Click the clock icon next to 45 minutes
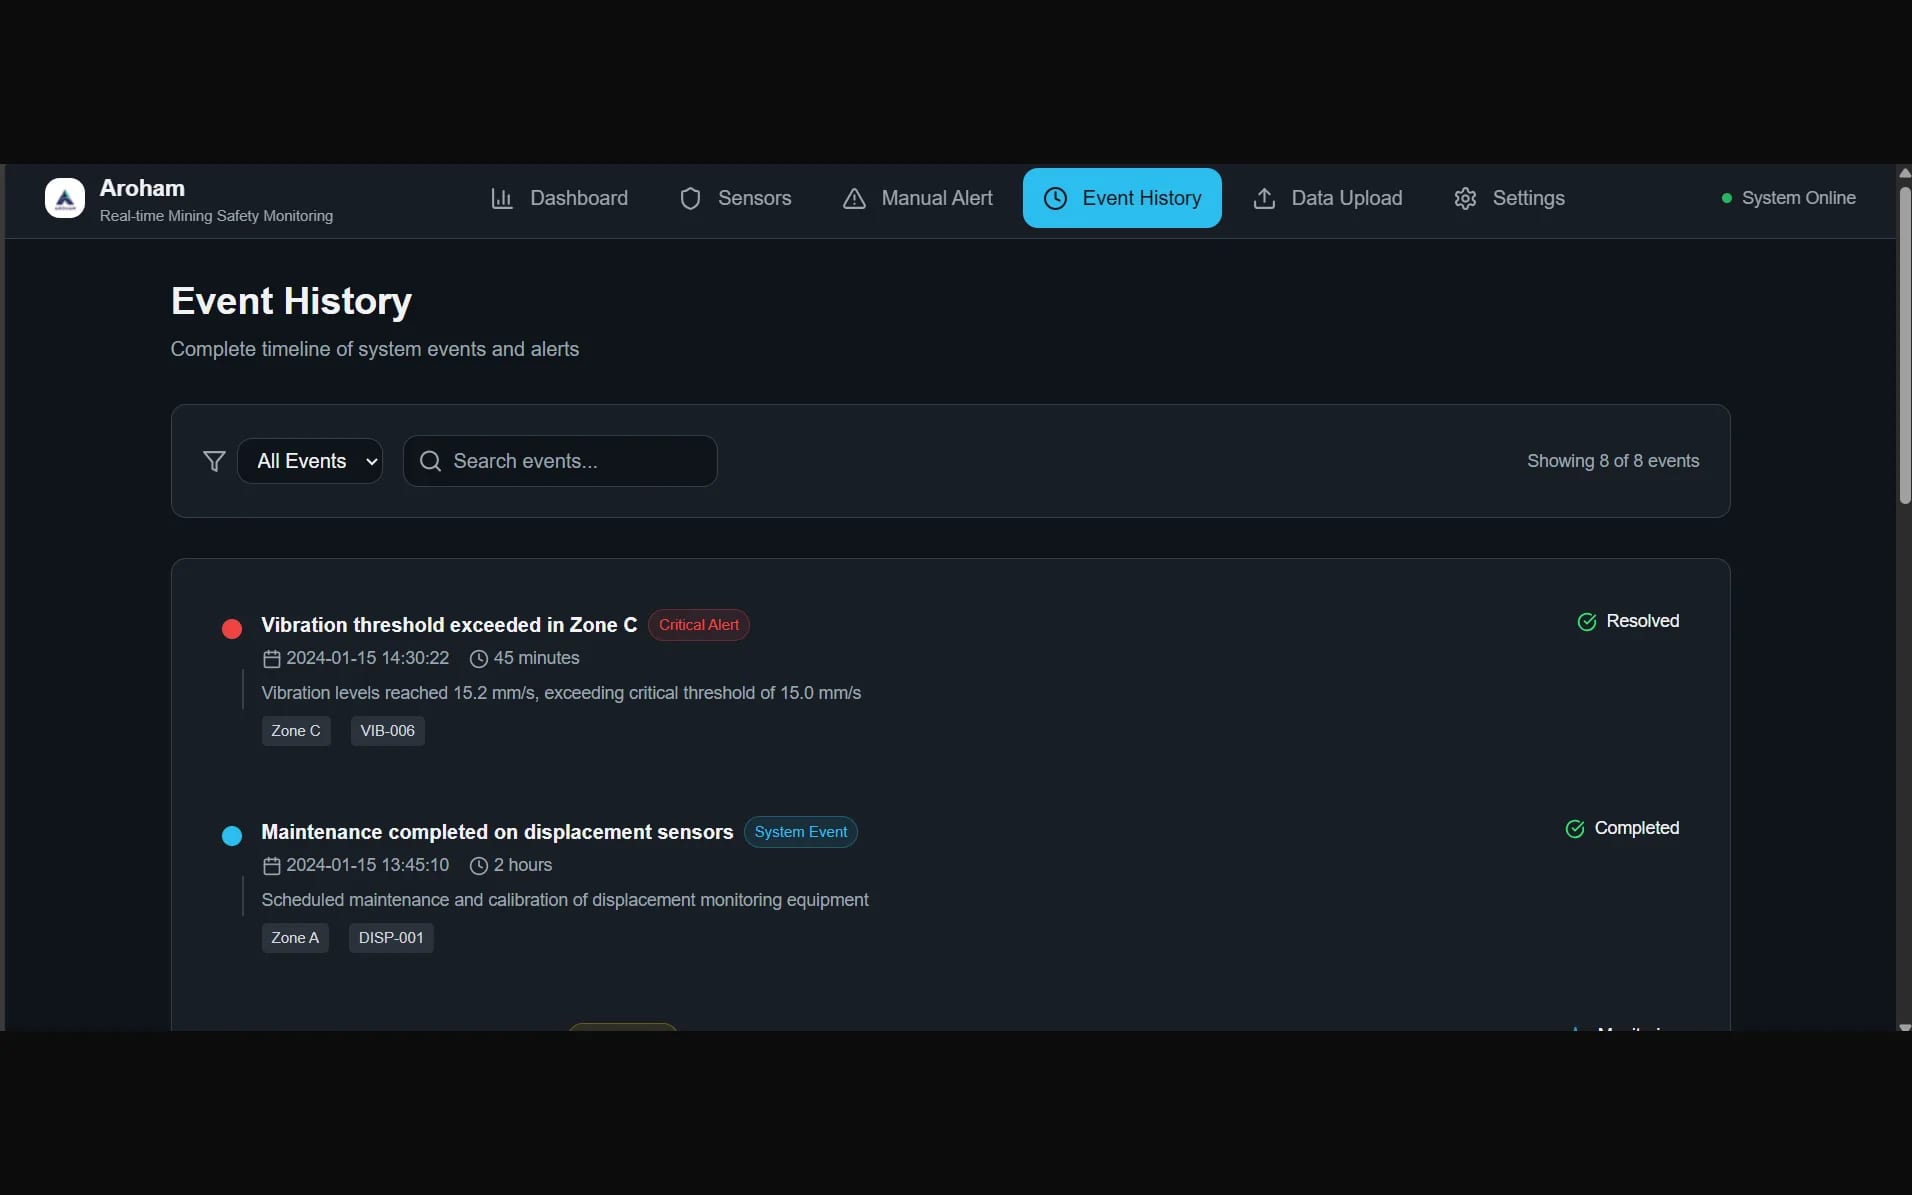Viewport: 1912px width, 1195px height. click(x=479, y=658)
